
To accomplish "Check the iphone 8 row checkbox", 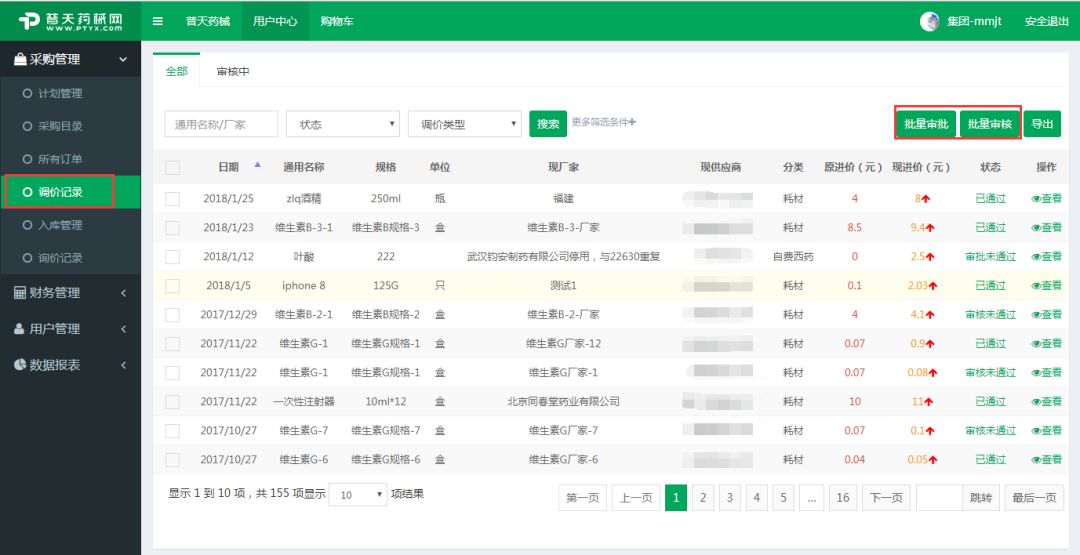I will (172, 286).
